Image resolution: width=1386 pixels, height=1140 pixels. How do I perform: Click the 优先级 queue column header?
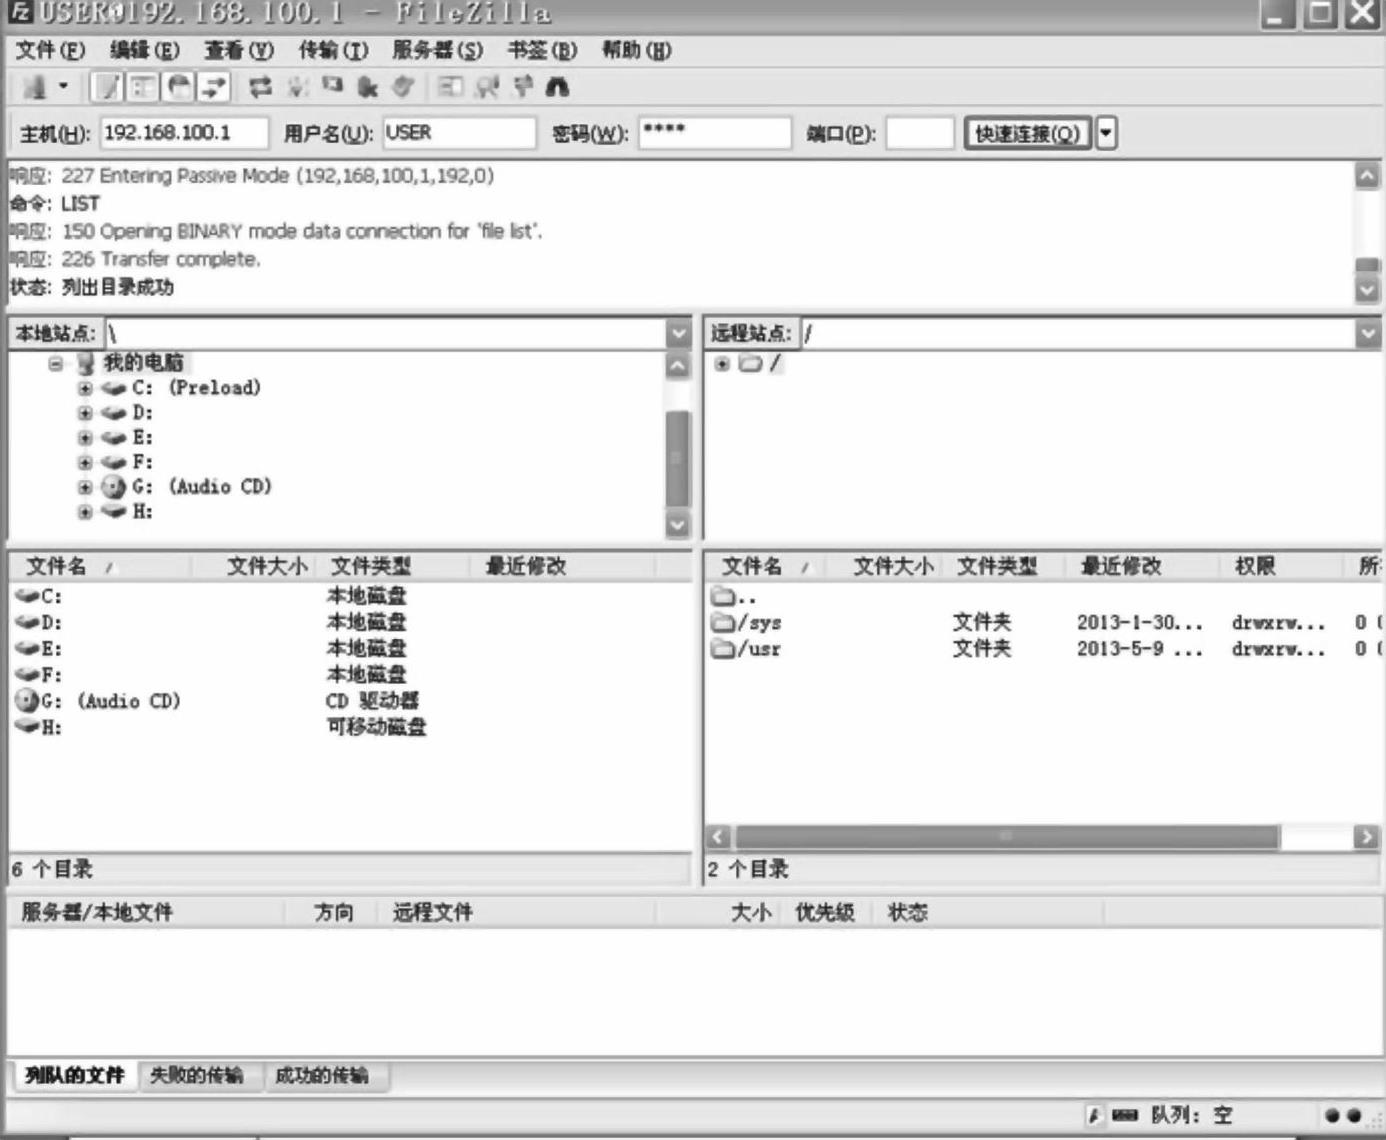point(825,912)
